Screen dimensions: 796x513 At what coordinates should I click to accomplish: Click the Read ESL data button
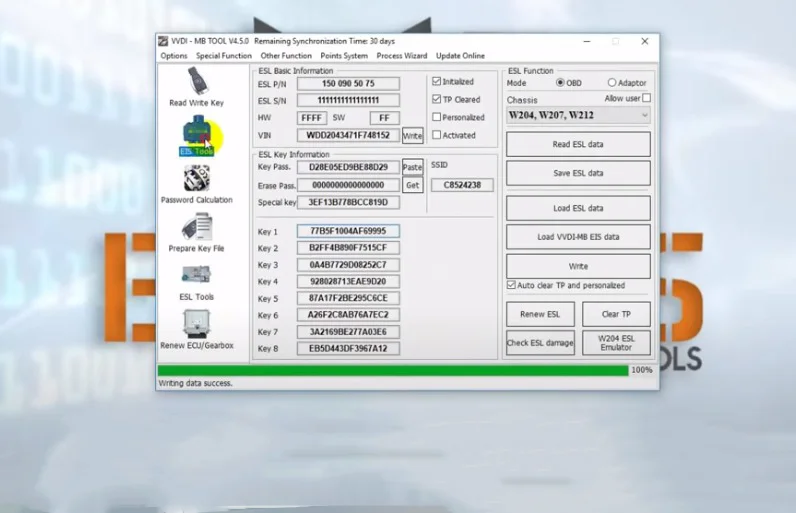point(578,144)
